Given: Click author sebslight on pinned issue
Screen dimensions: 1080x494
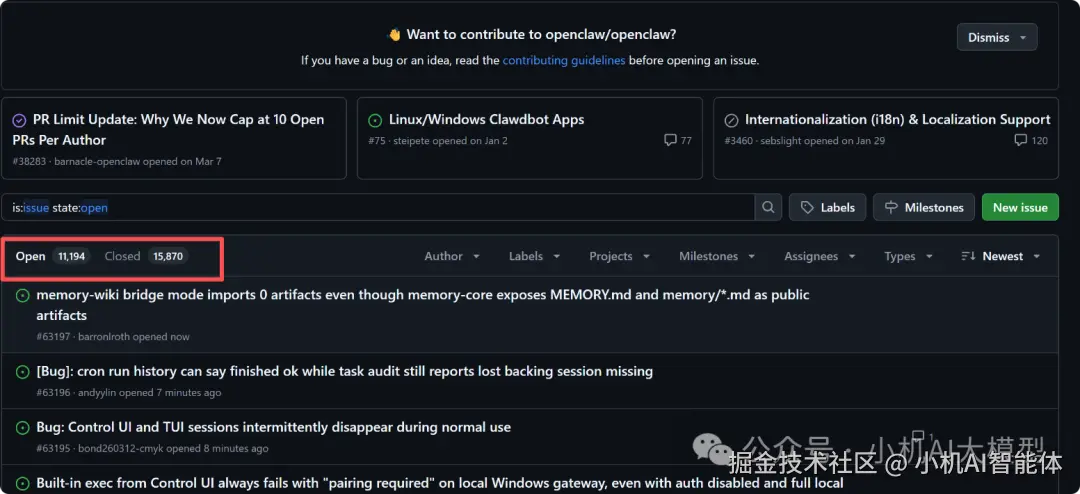Looking at the screenshot, I should [x=781, y=141].
